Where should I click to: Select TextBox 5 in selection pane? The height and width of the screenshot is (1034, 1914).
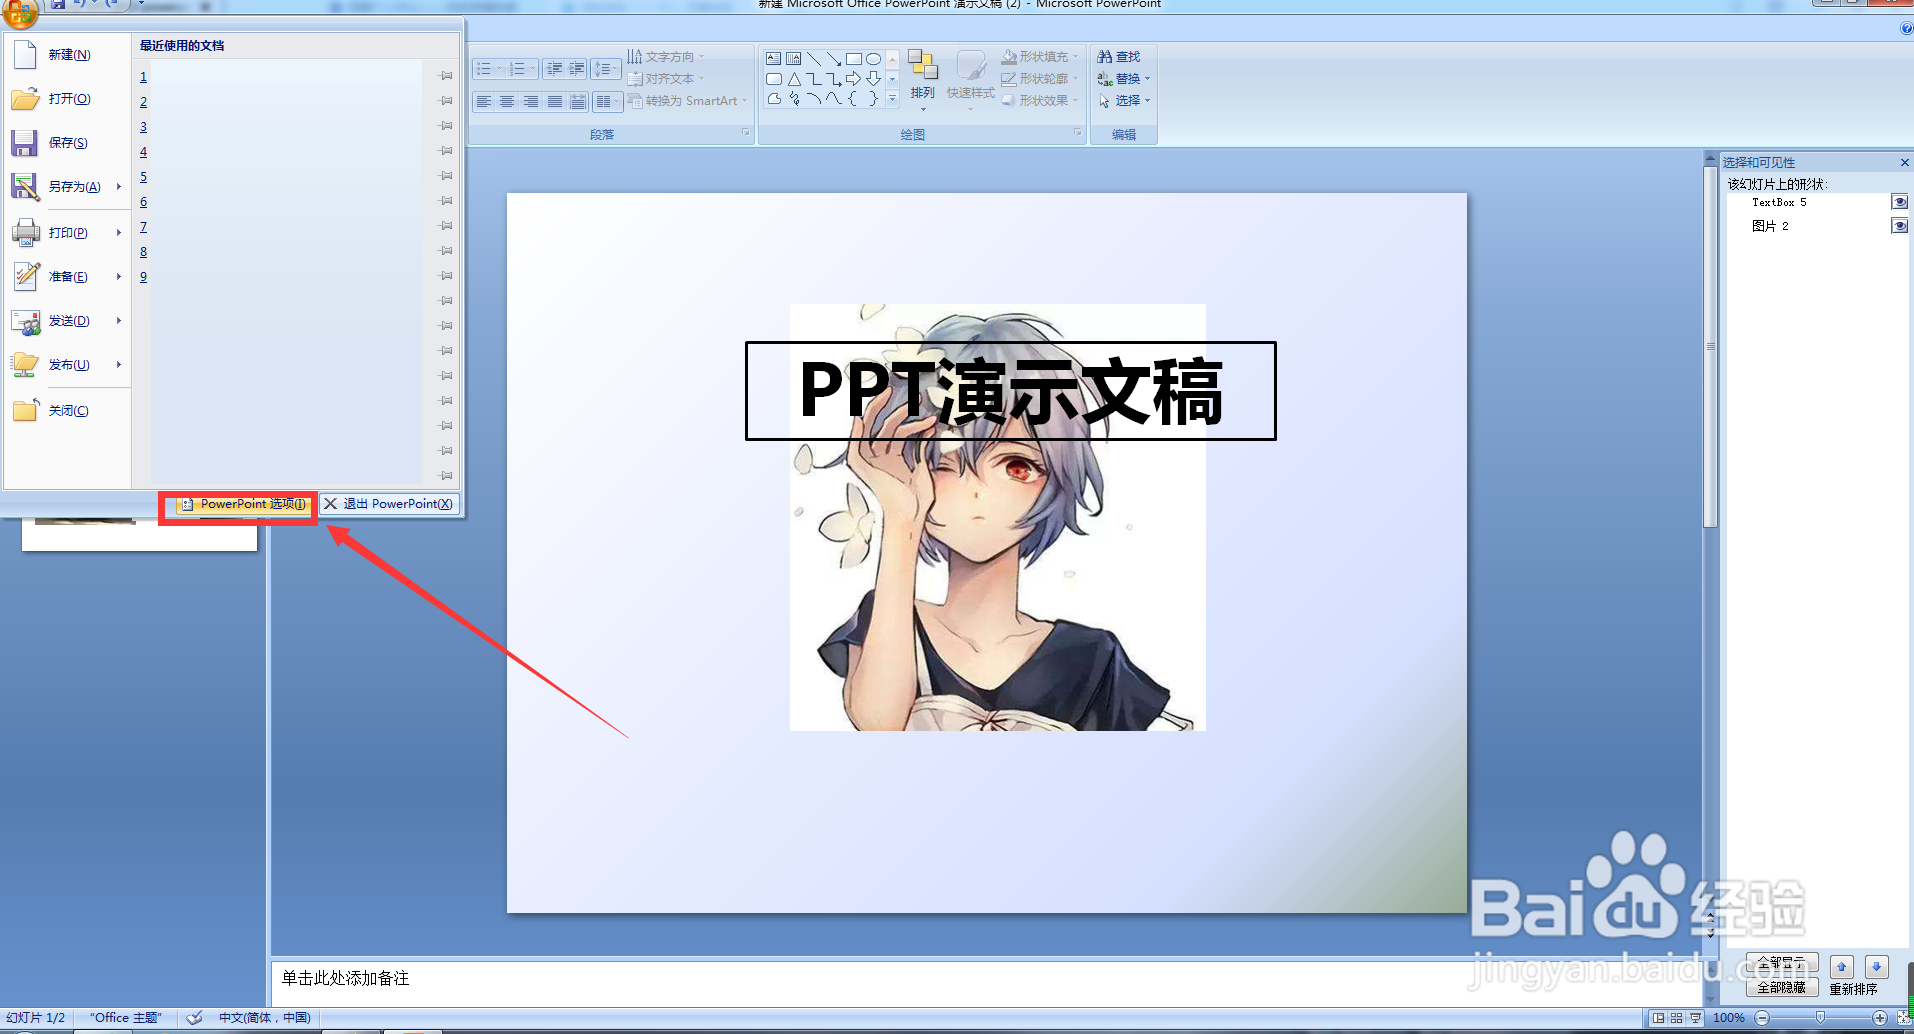click(x=1779, y=202)
